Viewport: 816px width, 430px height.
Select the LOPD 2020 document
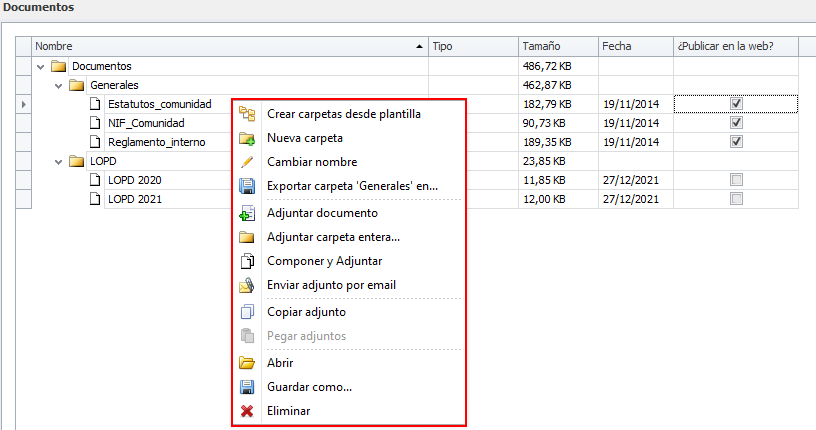(x=135, y=180)
